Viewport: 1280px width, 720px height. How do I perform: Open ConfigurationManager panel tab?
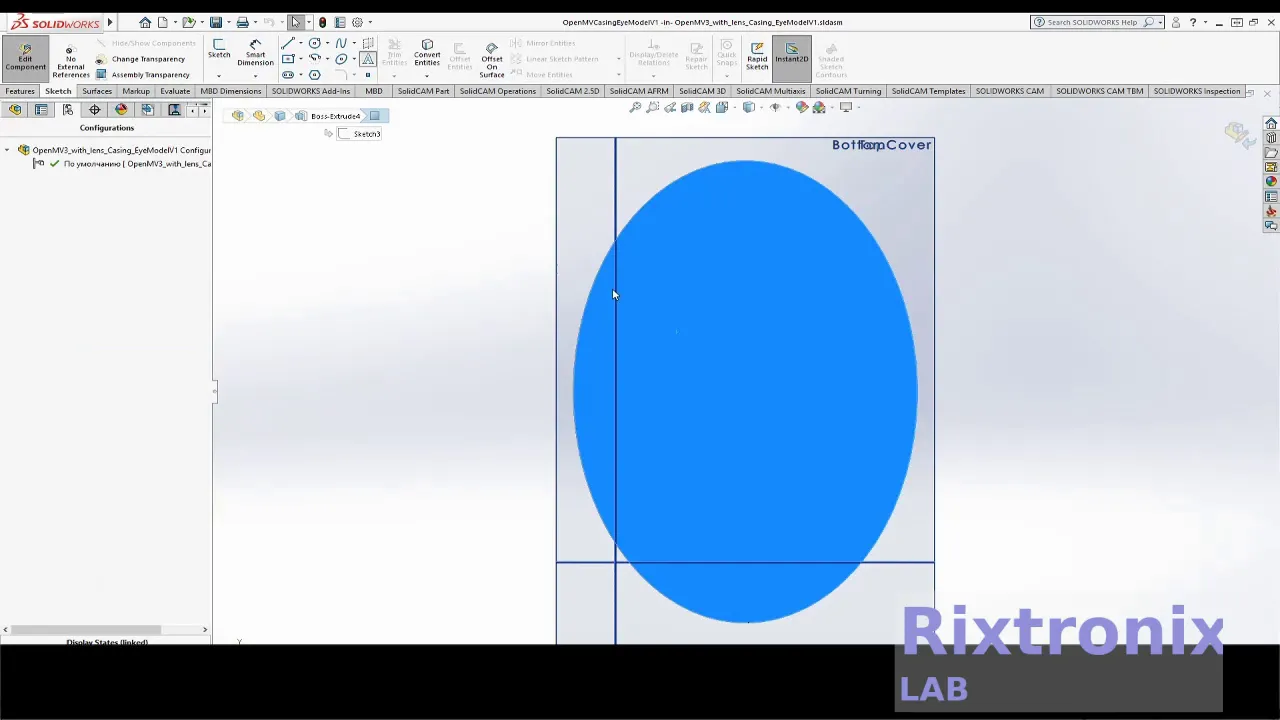tap(68, 110)
